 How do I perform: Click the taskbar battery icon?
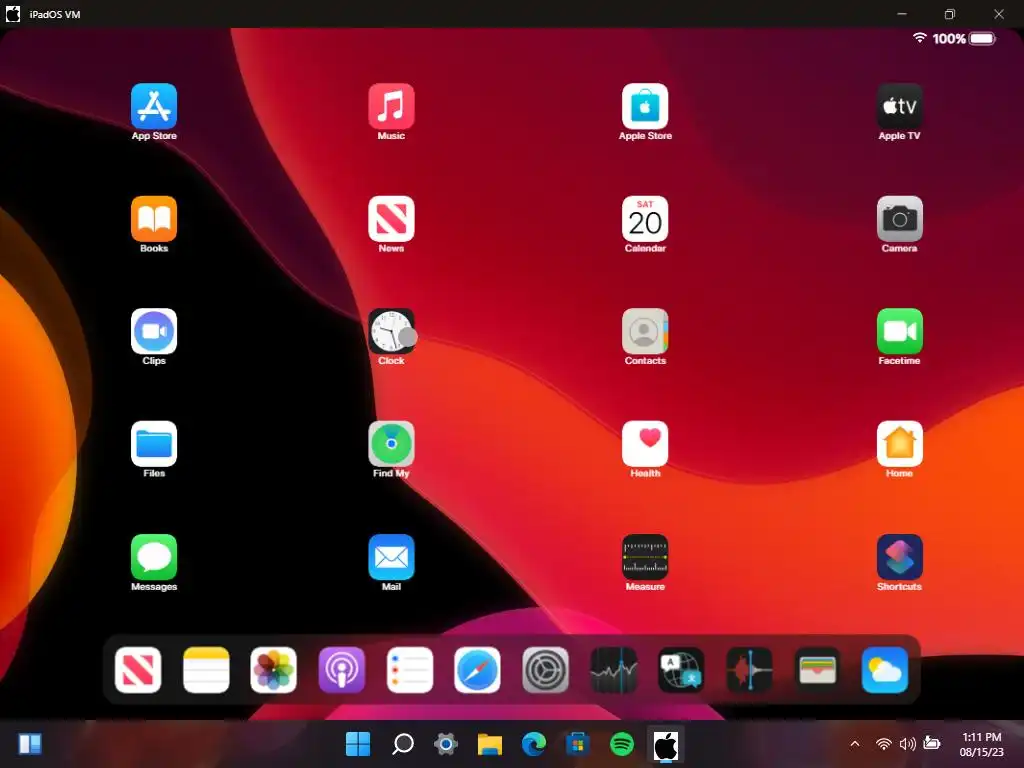(x=932, y=743)
